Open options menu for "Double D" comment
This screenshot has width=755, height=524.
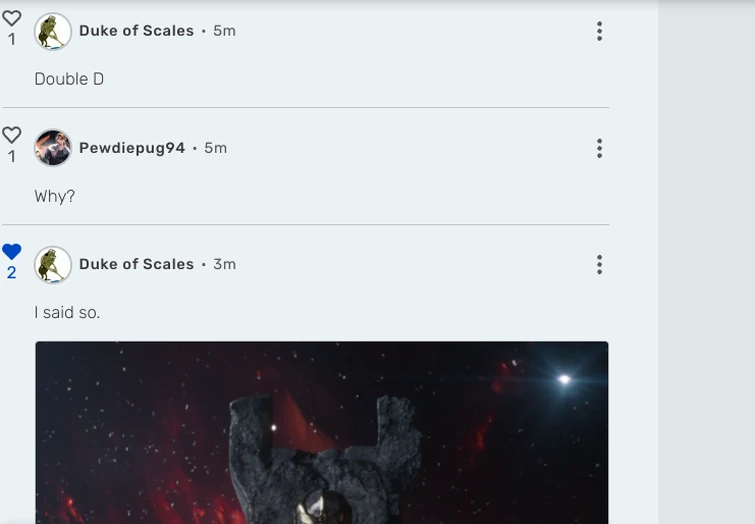click(599, 31)
